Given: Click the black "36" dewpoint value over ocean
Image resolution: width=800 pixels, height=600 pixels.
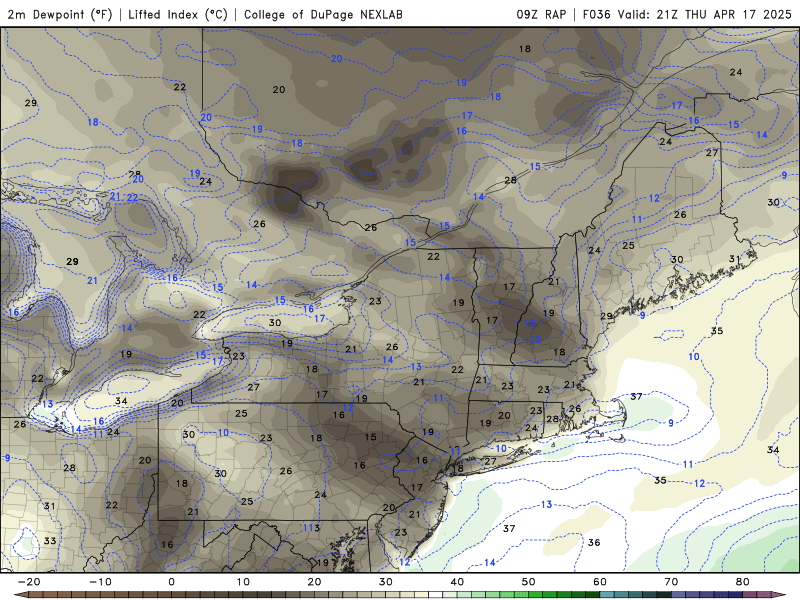Looking at the screenshot, I should tap(594, 542).
